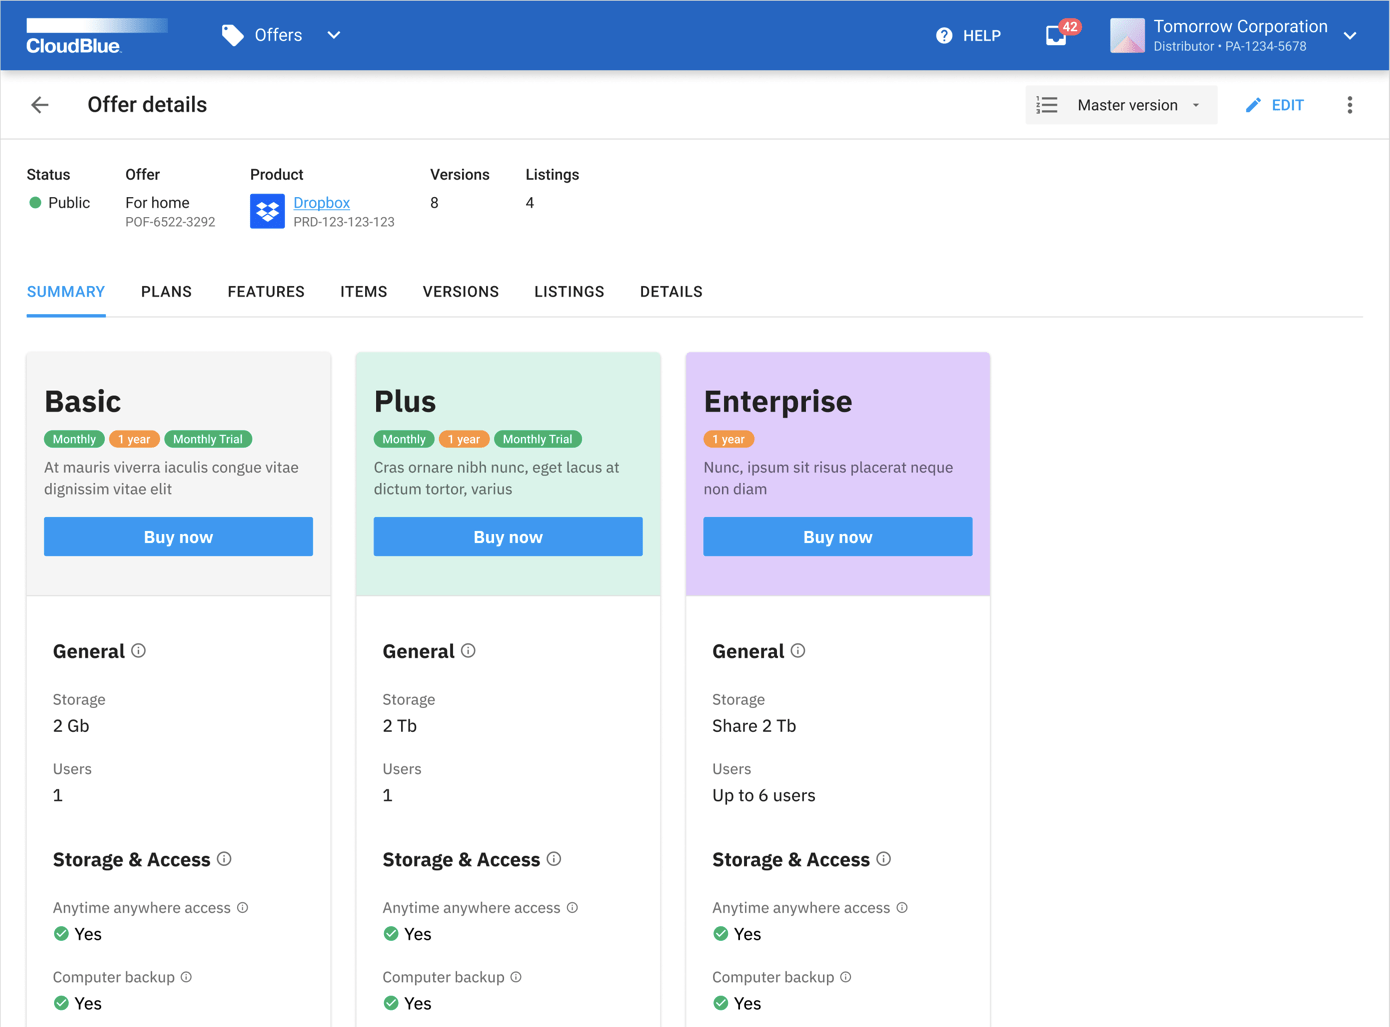Click the notifications icon showing 42
The height and width of the screenshot is (1027, 1390).
pyautogui.click(x=1056, y=35)
